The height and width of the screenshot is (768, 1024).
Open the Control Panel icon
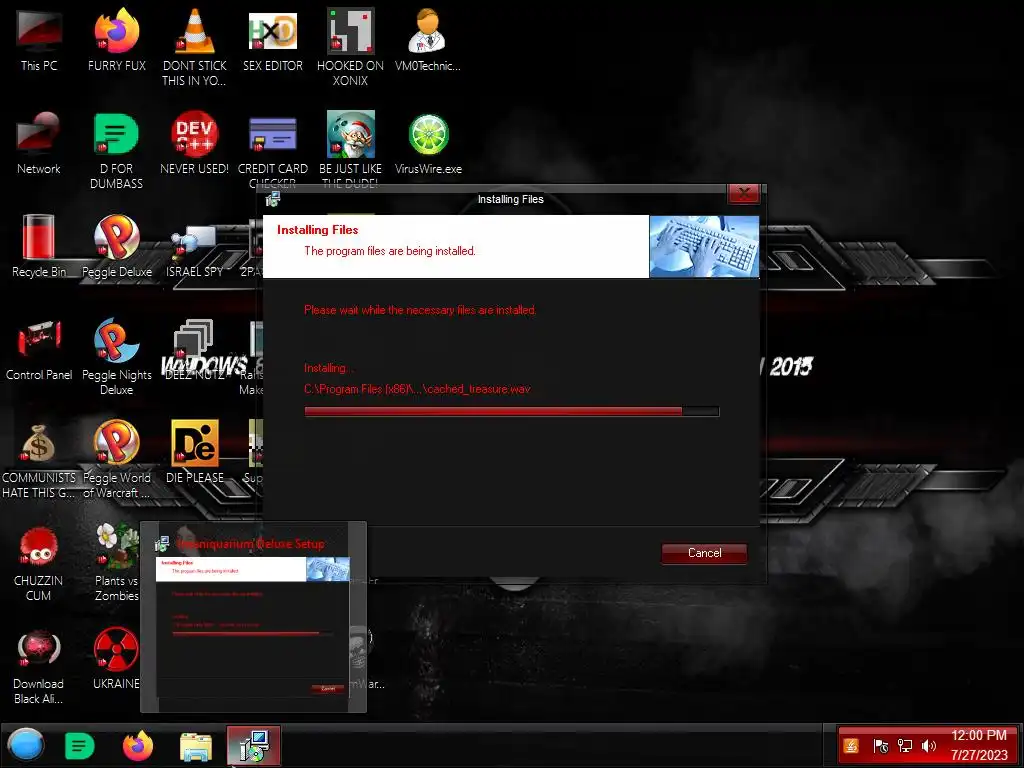click(39, 349)
